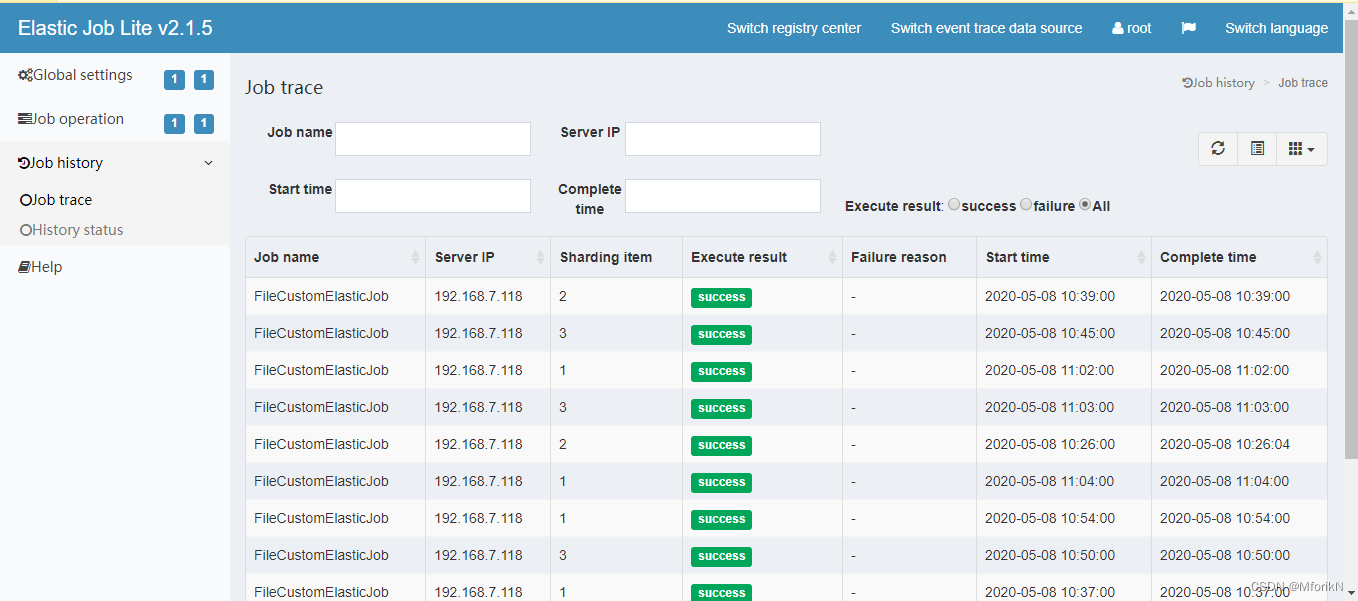The width and height of the screenshot is (1358, 601).
Task: Click the Elastic Job Lite v2.1.5 title
Action: click(115, 28)
